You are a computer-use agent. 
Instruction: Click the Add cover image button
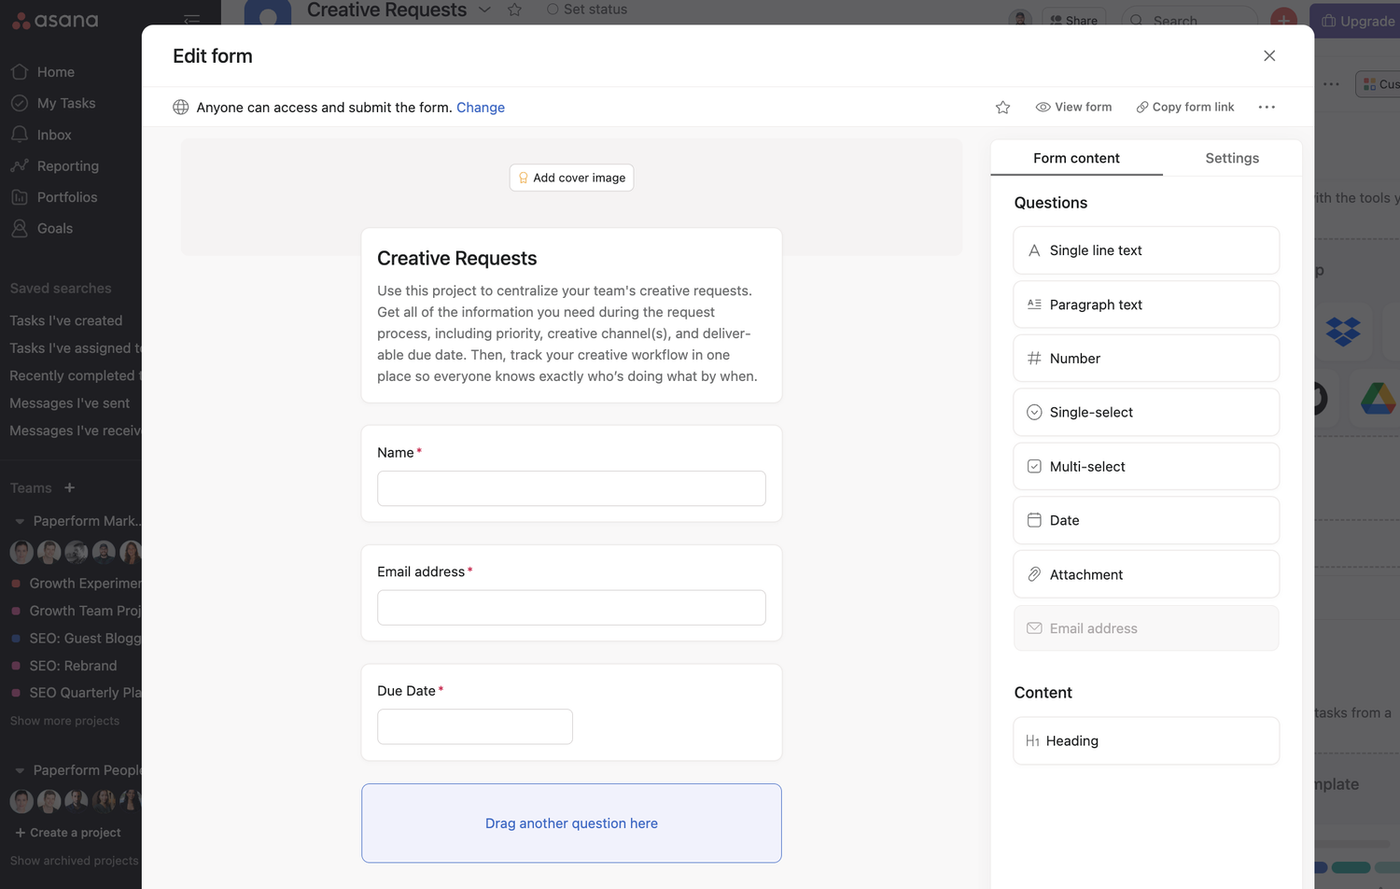571,178
